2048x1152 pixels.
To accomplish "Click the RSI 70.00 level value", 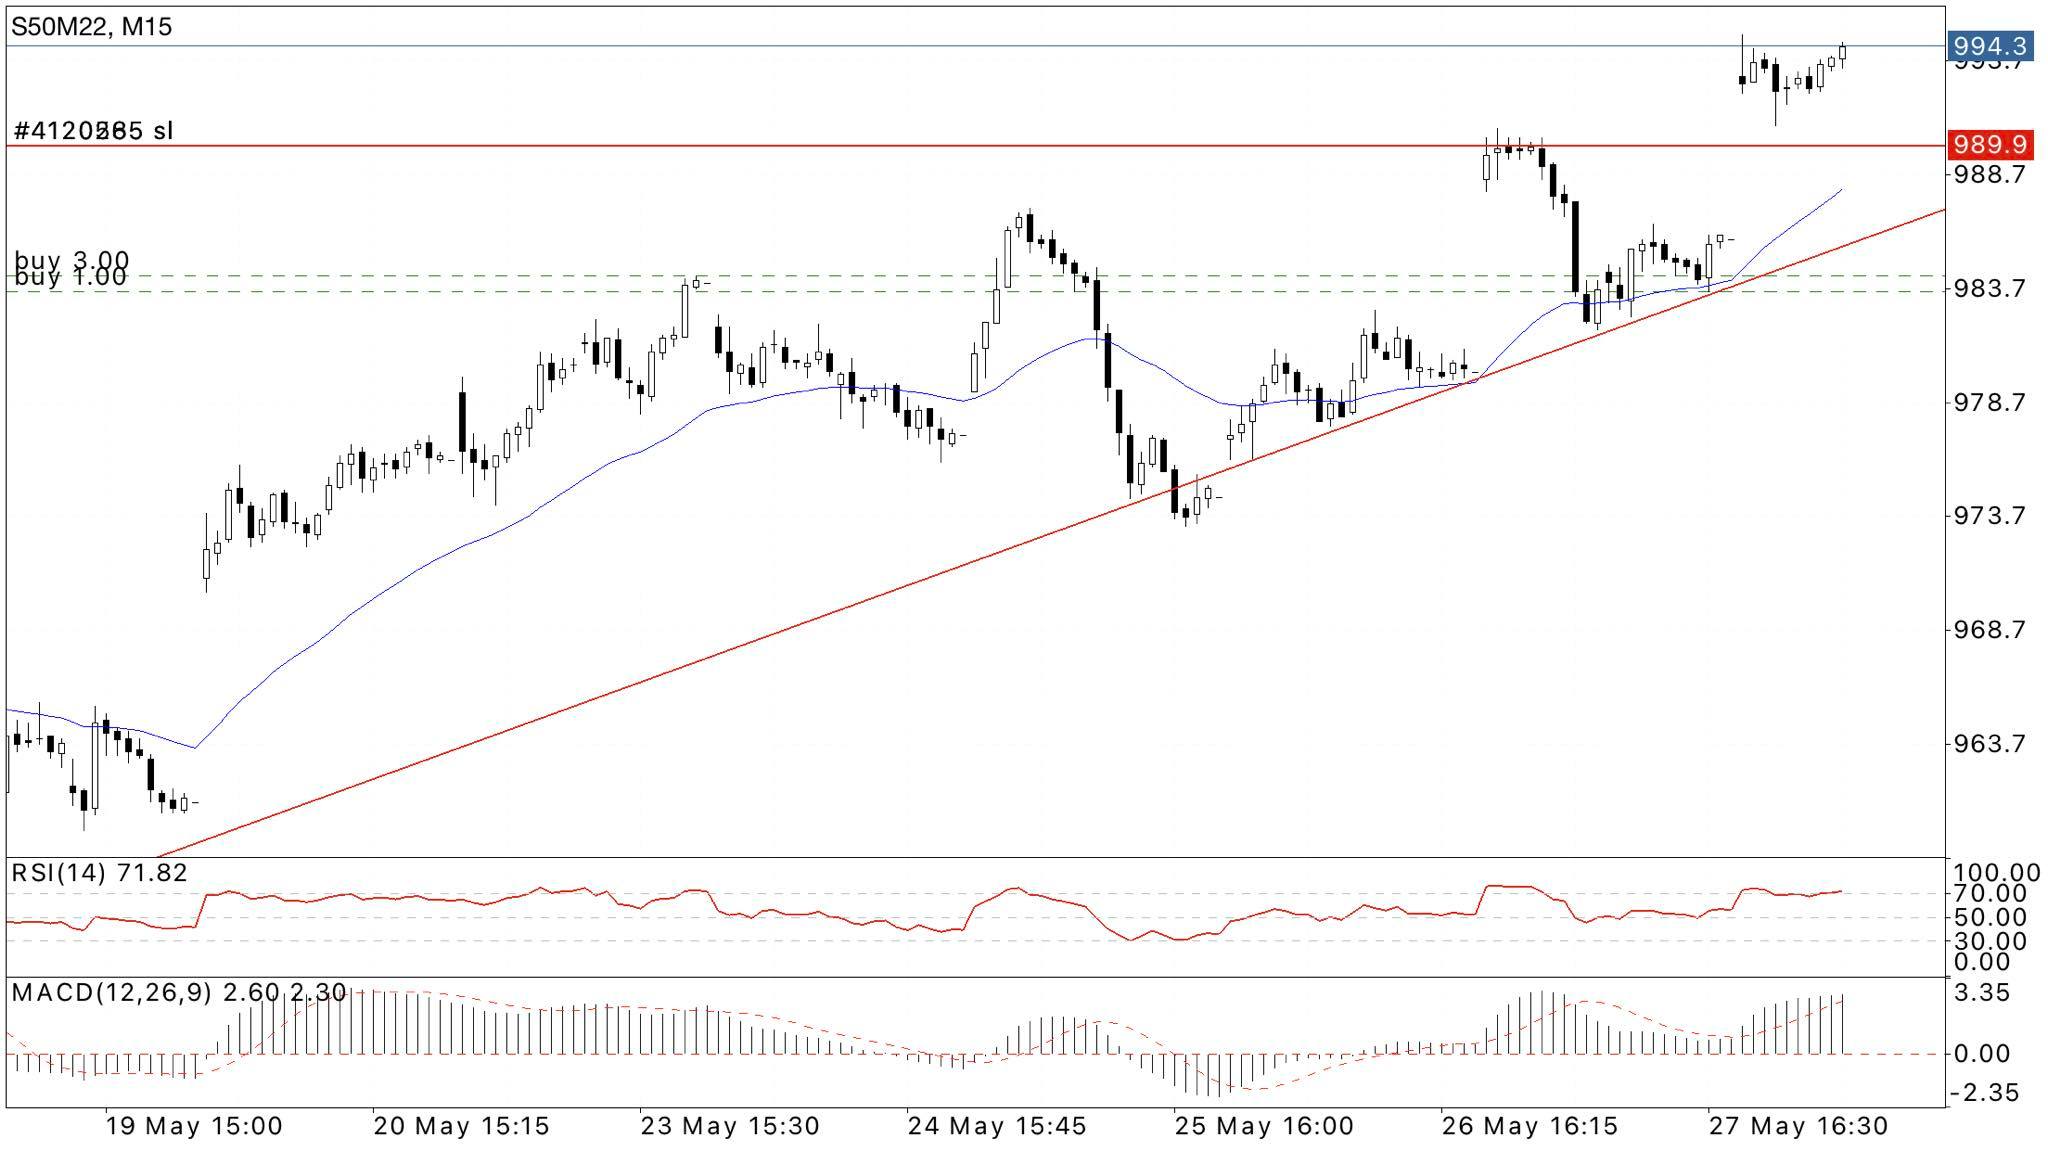I will [x=1991, y=893].
